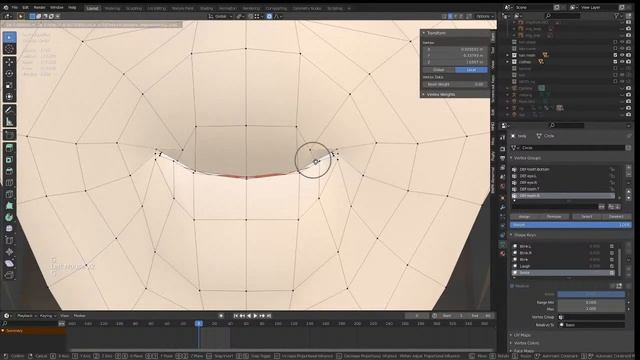640x360 pixels.
Task: Select the Spin tool
Action: point(9,217)
